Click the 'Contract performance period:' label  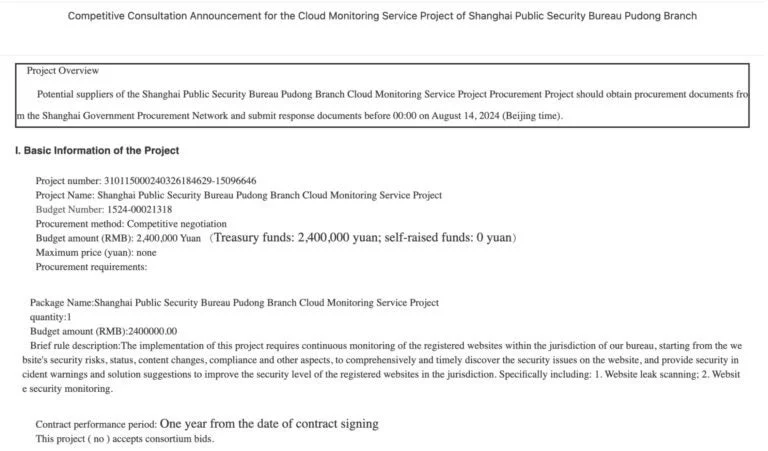(96, 425)
